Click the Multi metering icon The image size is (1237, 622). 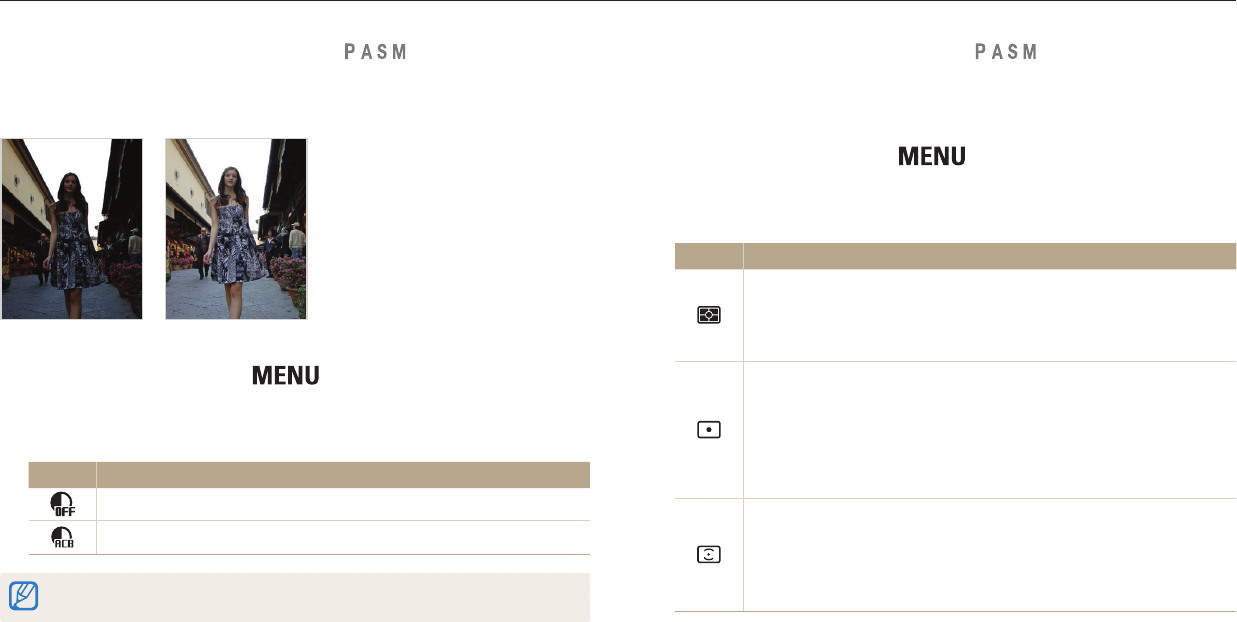click(709, 315)
